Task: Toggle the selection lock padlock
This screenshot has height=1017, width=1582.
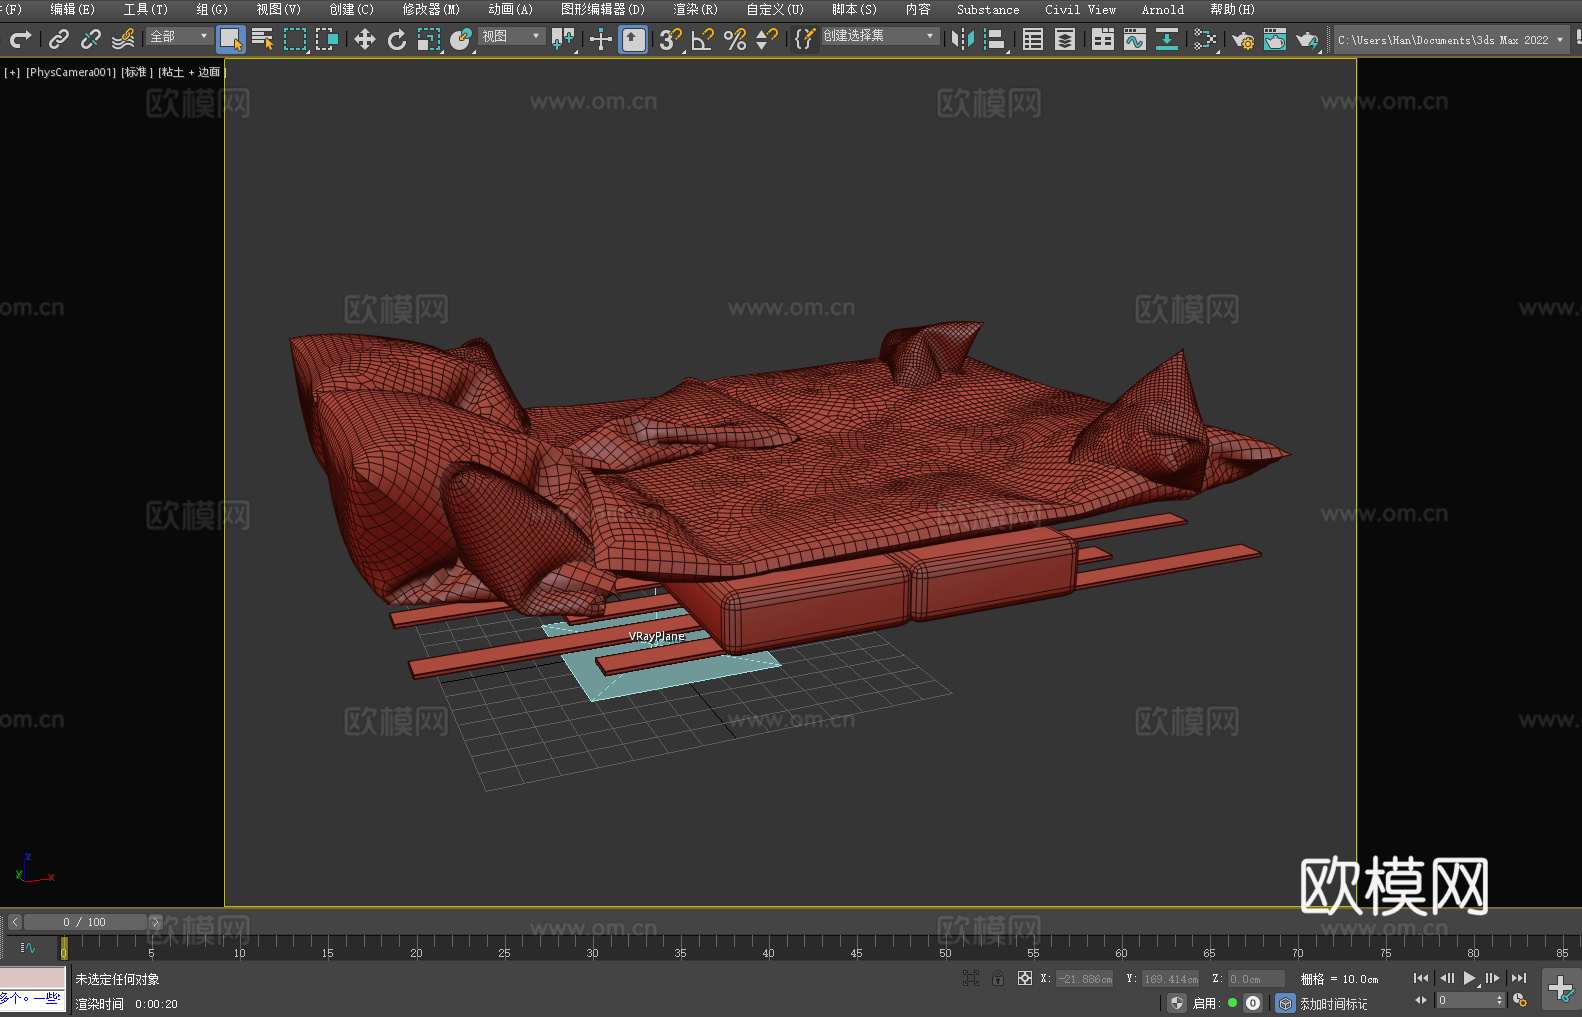Action: point(998,978)
